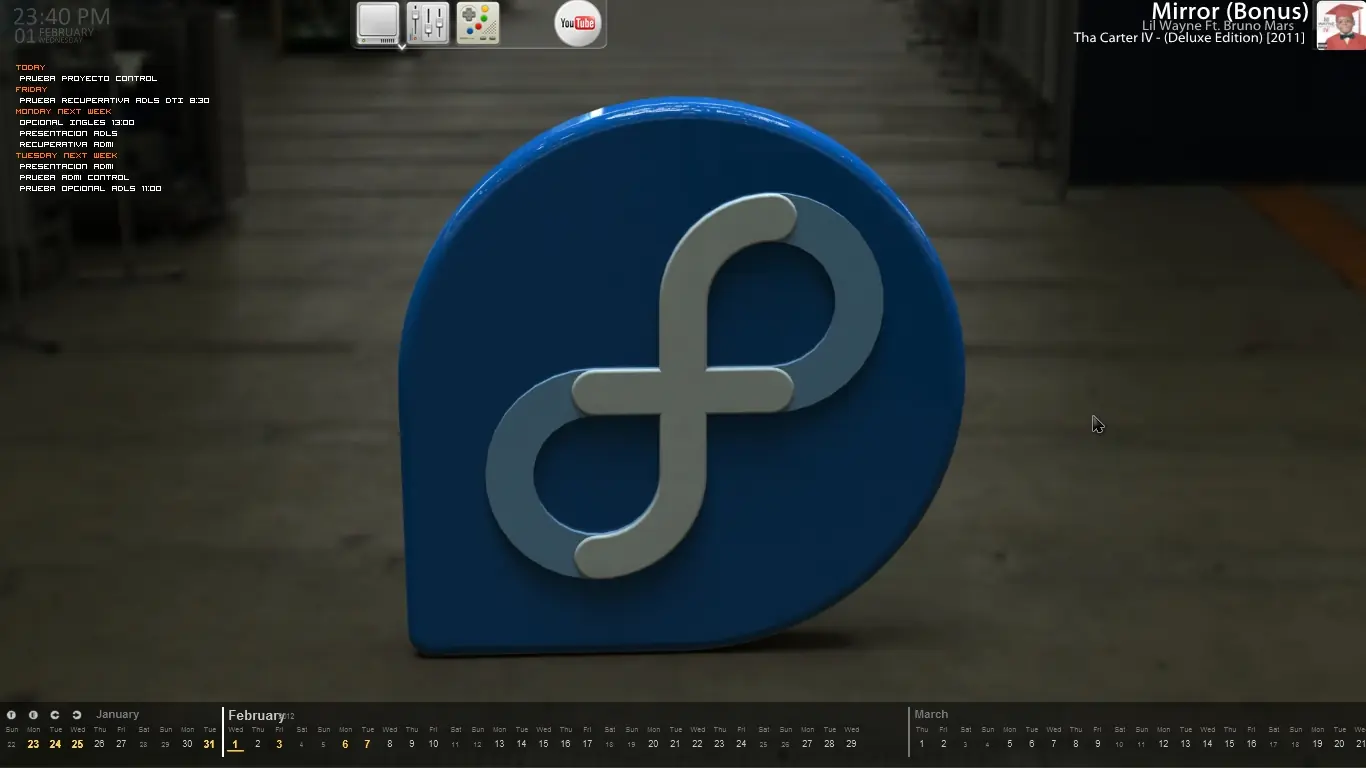Click the 23:40 PM clock
The width and height of the screenshot is (1366, 768).
click(x=61, y=16)
